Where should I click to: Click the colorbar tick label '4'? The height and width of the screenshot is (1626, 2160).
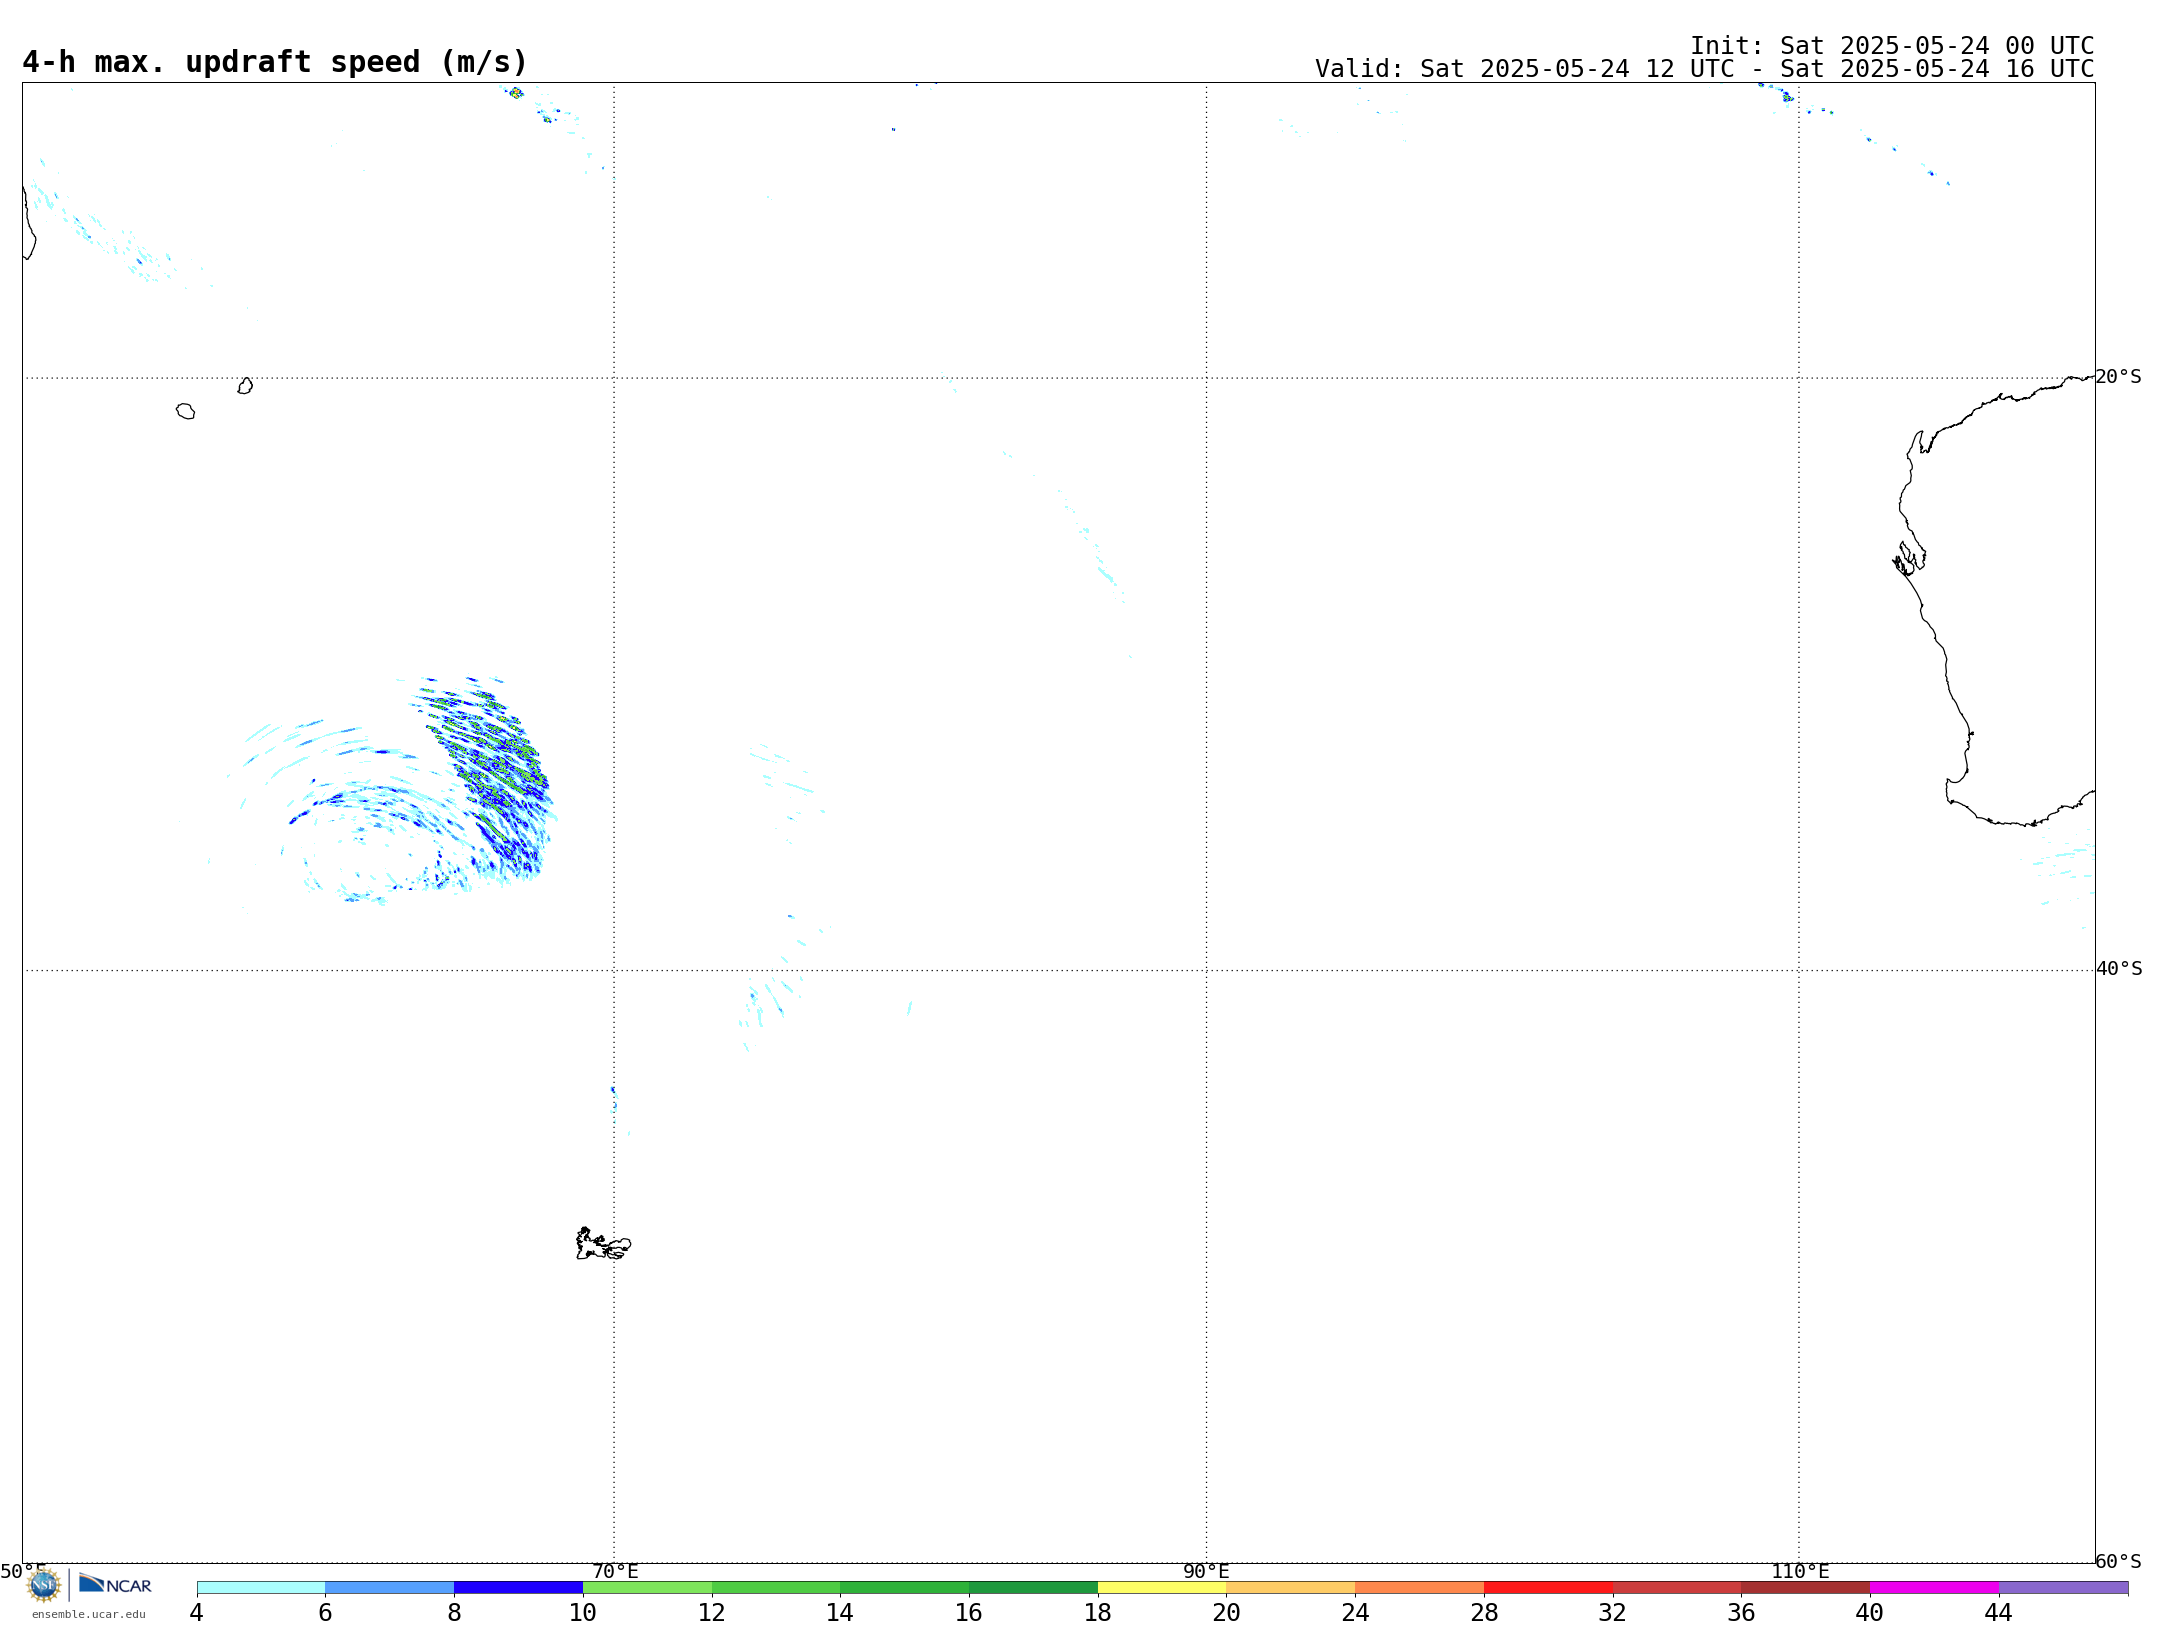click(197, 1612)
